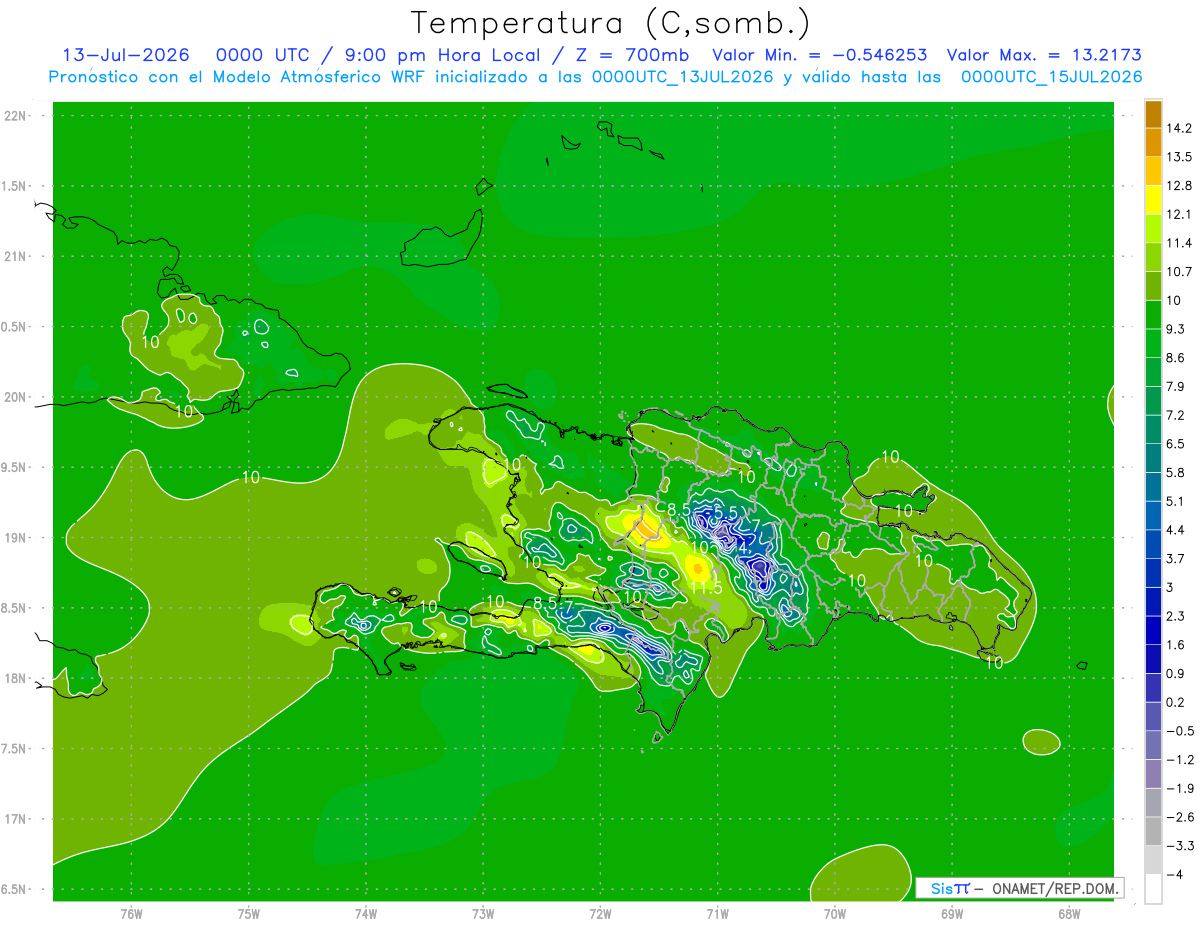Click dark blue swatch between 1.6 and 2.3
Viewport: 1200px width, 927px height.
(x=1153, y=631)
